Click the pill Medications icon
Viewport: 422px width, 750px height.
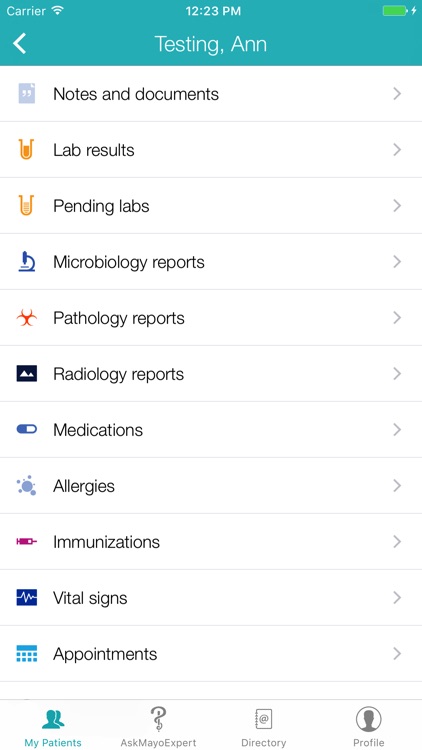(x=26, y=430)
